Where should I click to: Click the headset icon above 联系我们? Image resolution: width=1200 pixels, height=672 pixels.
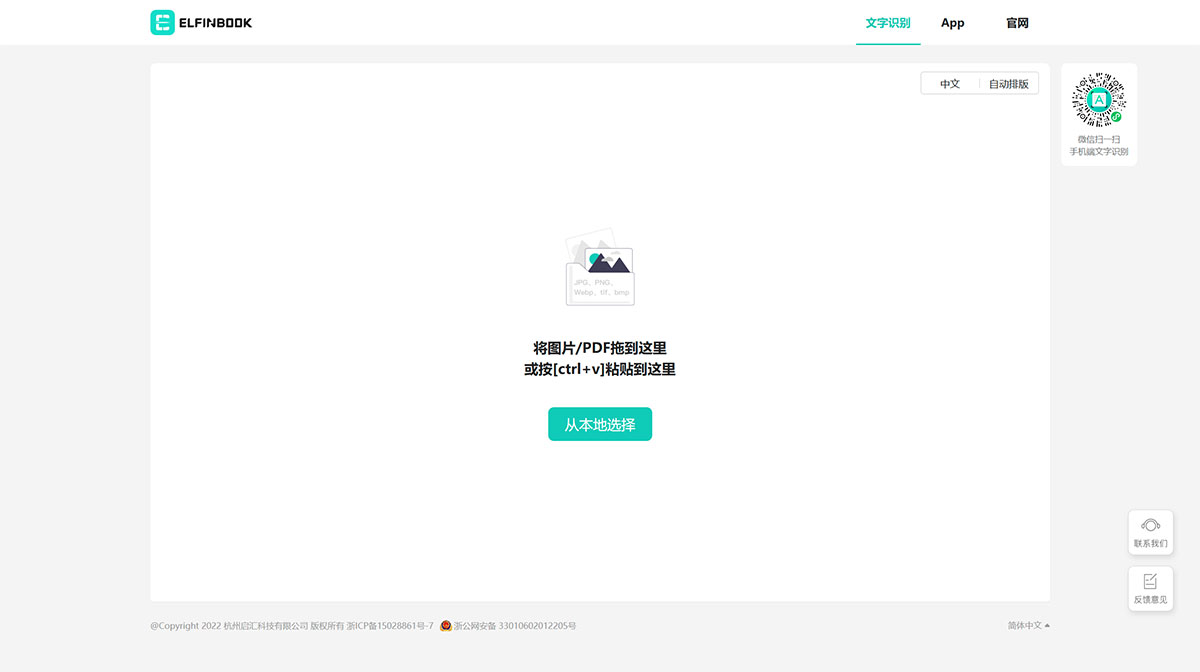(1150, 525)
